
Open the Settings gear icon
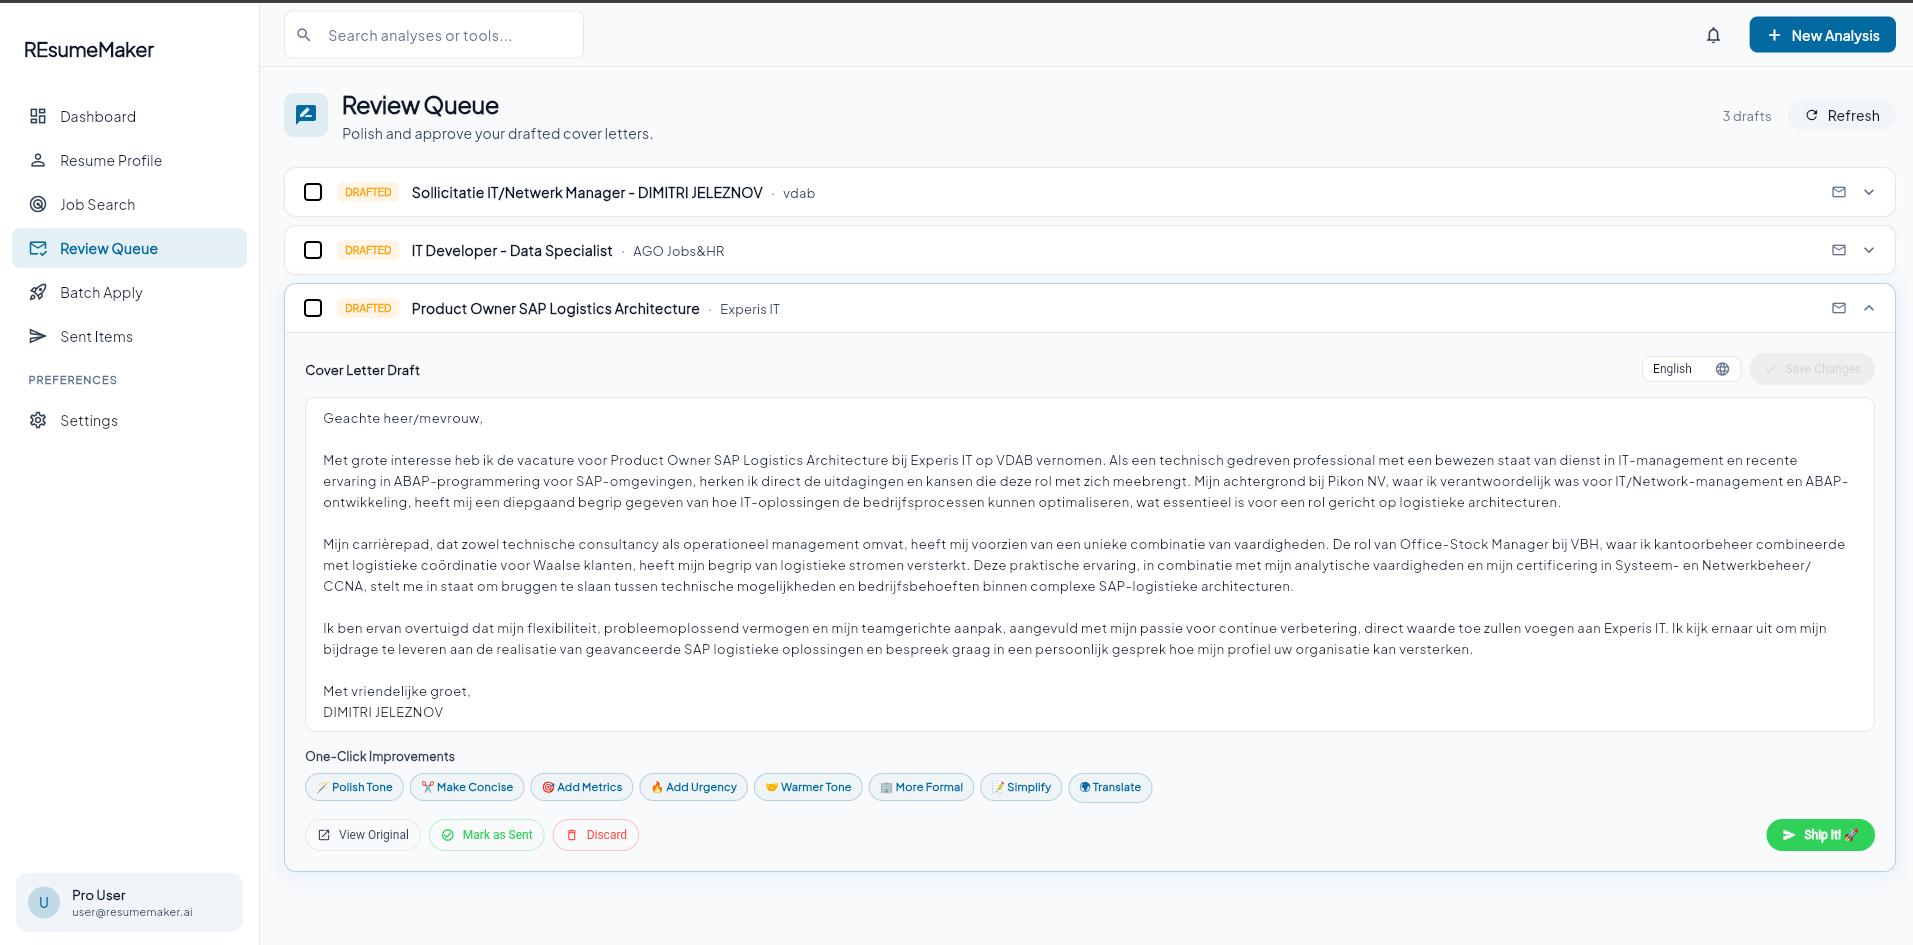tap(38, 420)
